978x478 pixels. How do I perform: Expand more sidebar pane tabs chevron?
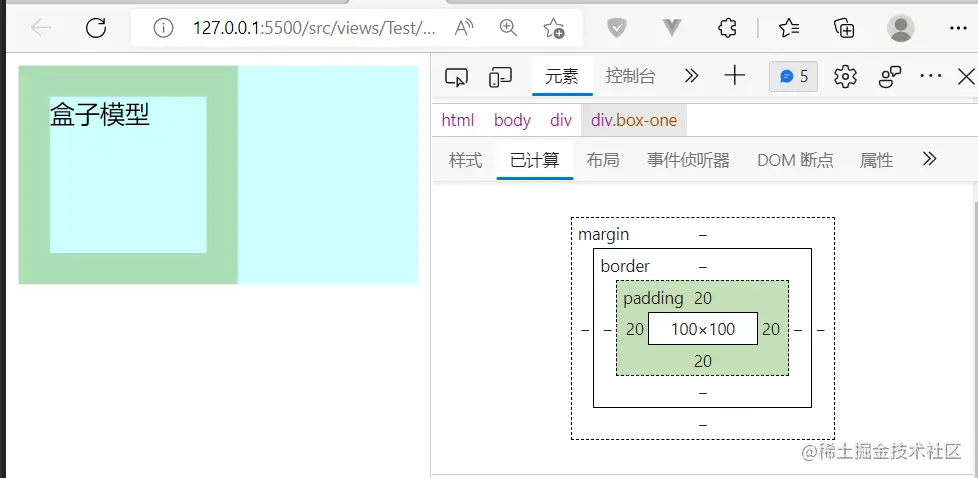coord(929,159)
